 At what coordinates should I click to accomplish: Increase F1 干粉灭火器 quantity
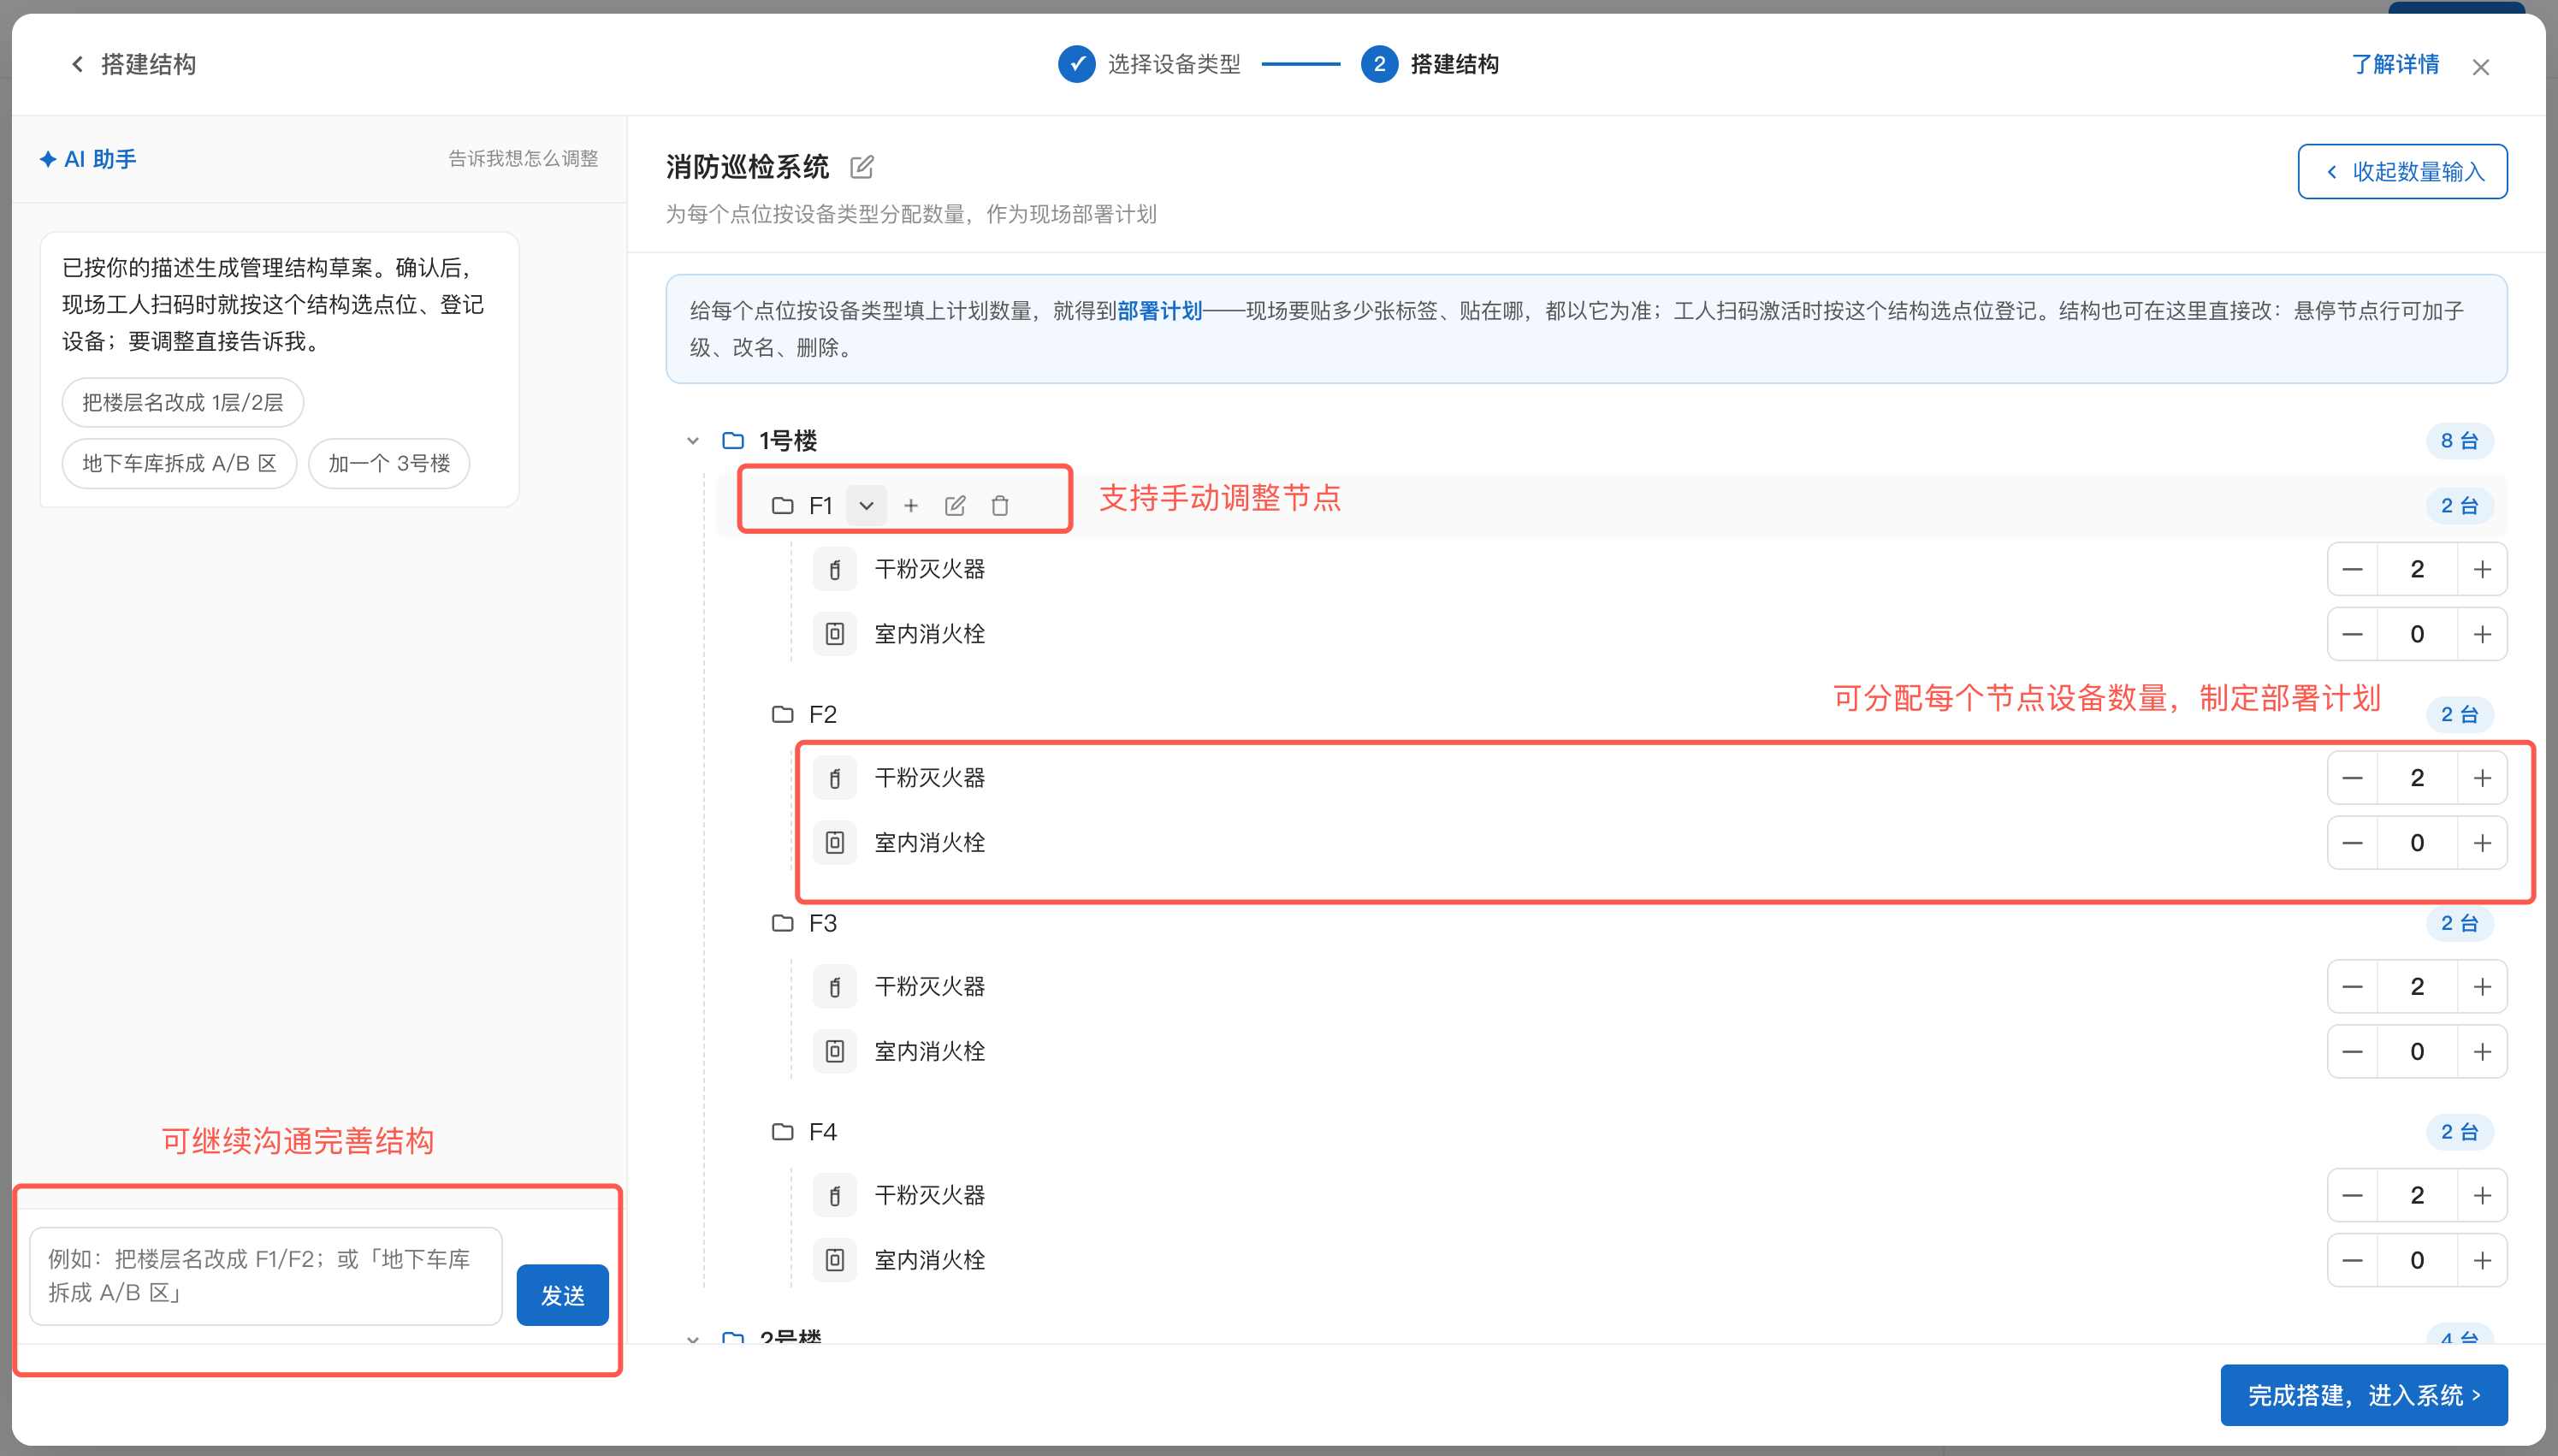pos(2482,570)
